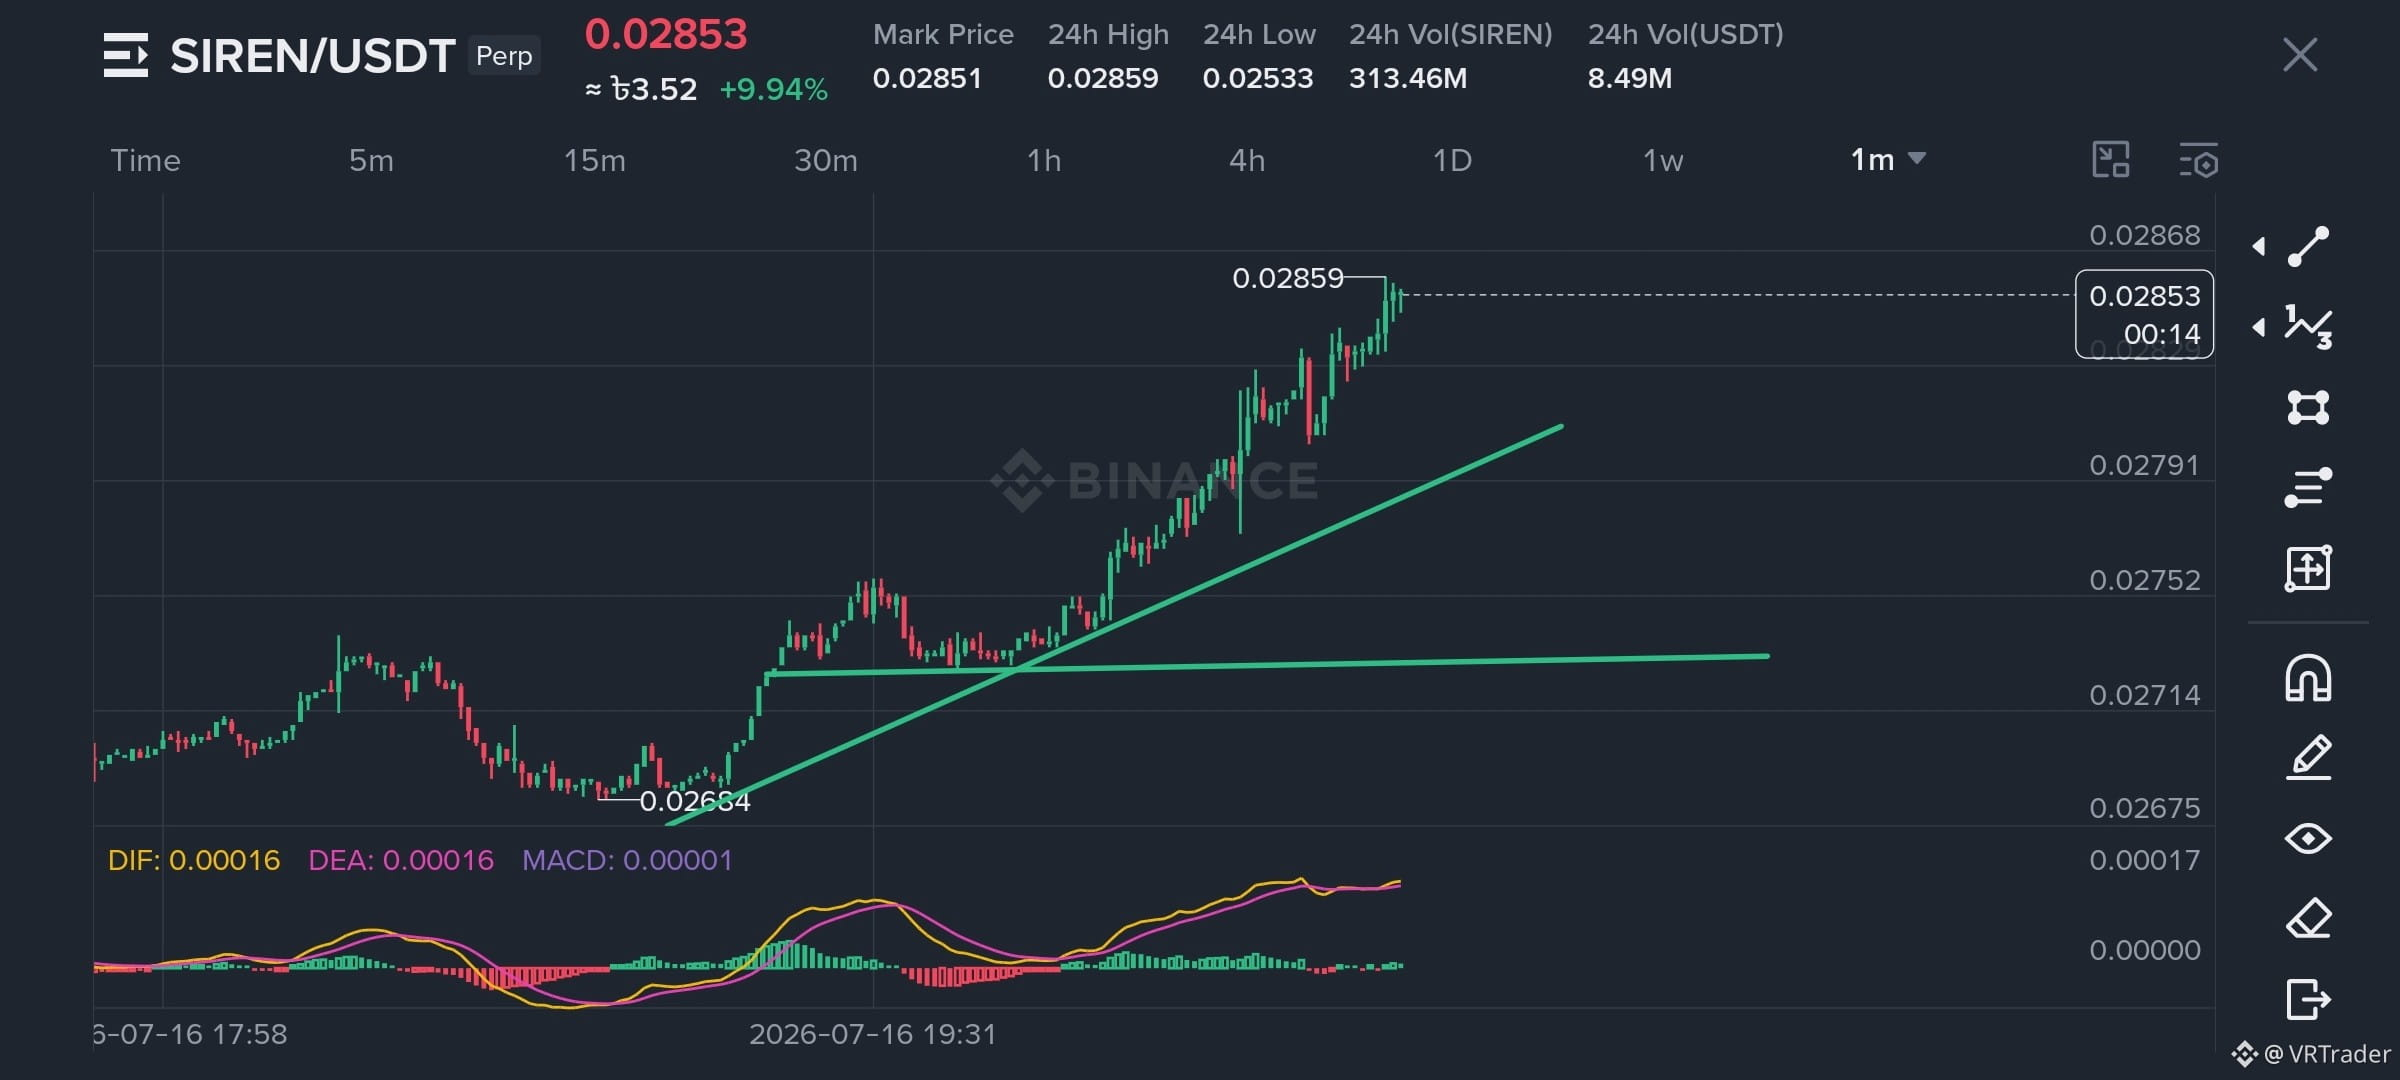Tap the Mark Price value 0.02851
The image size is (2400, 1080).
(x=927, y=78)
